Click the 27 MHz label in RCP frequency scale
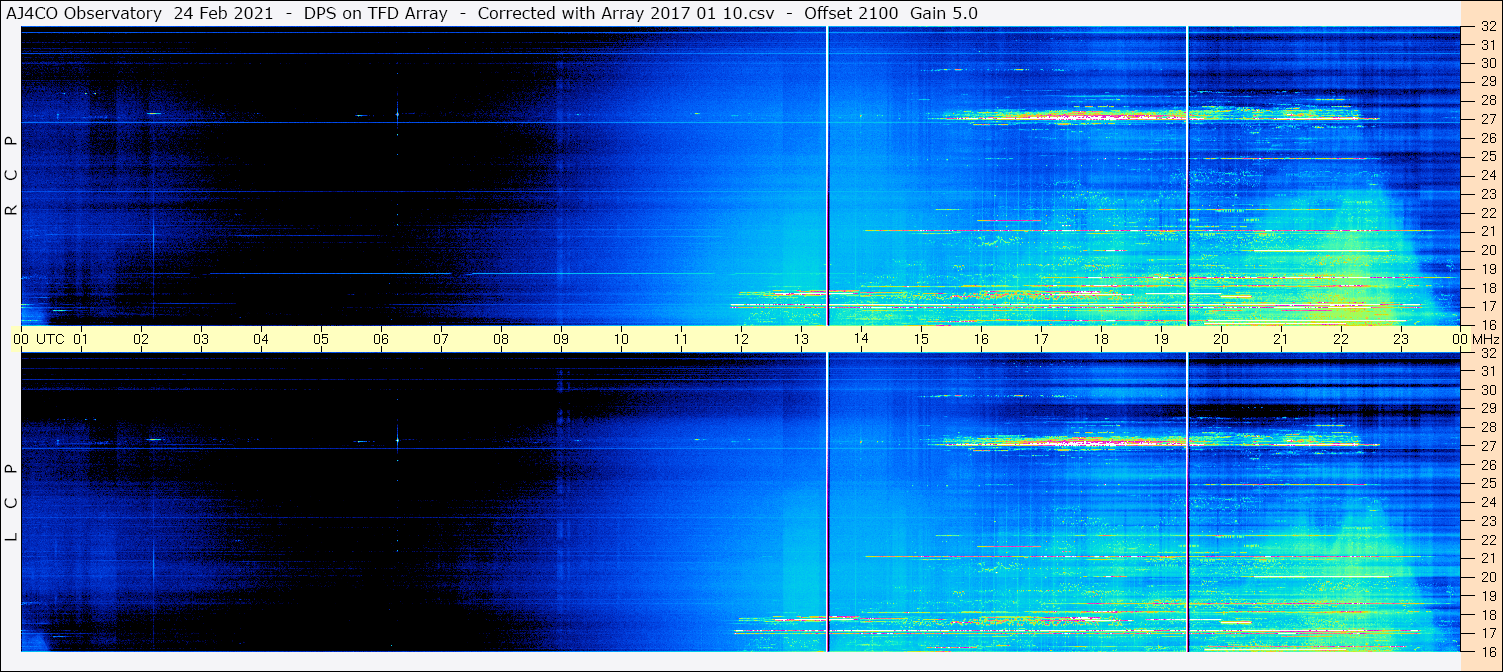This screenshot has width=1503, height=672. point(1487,119)
